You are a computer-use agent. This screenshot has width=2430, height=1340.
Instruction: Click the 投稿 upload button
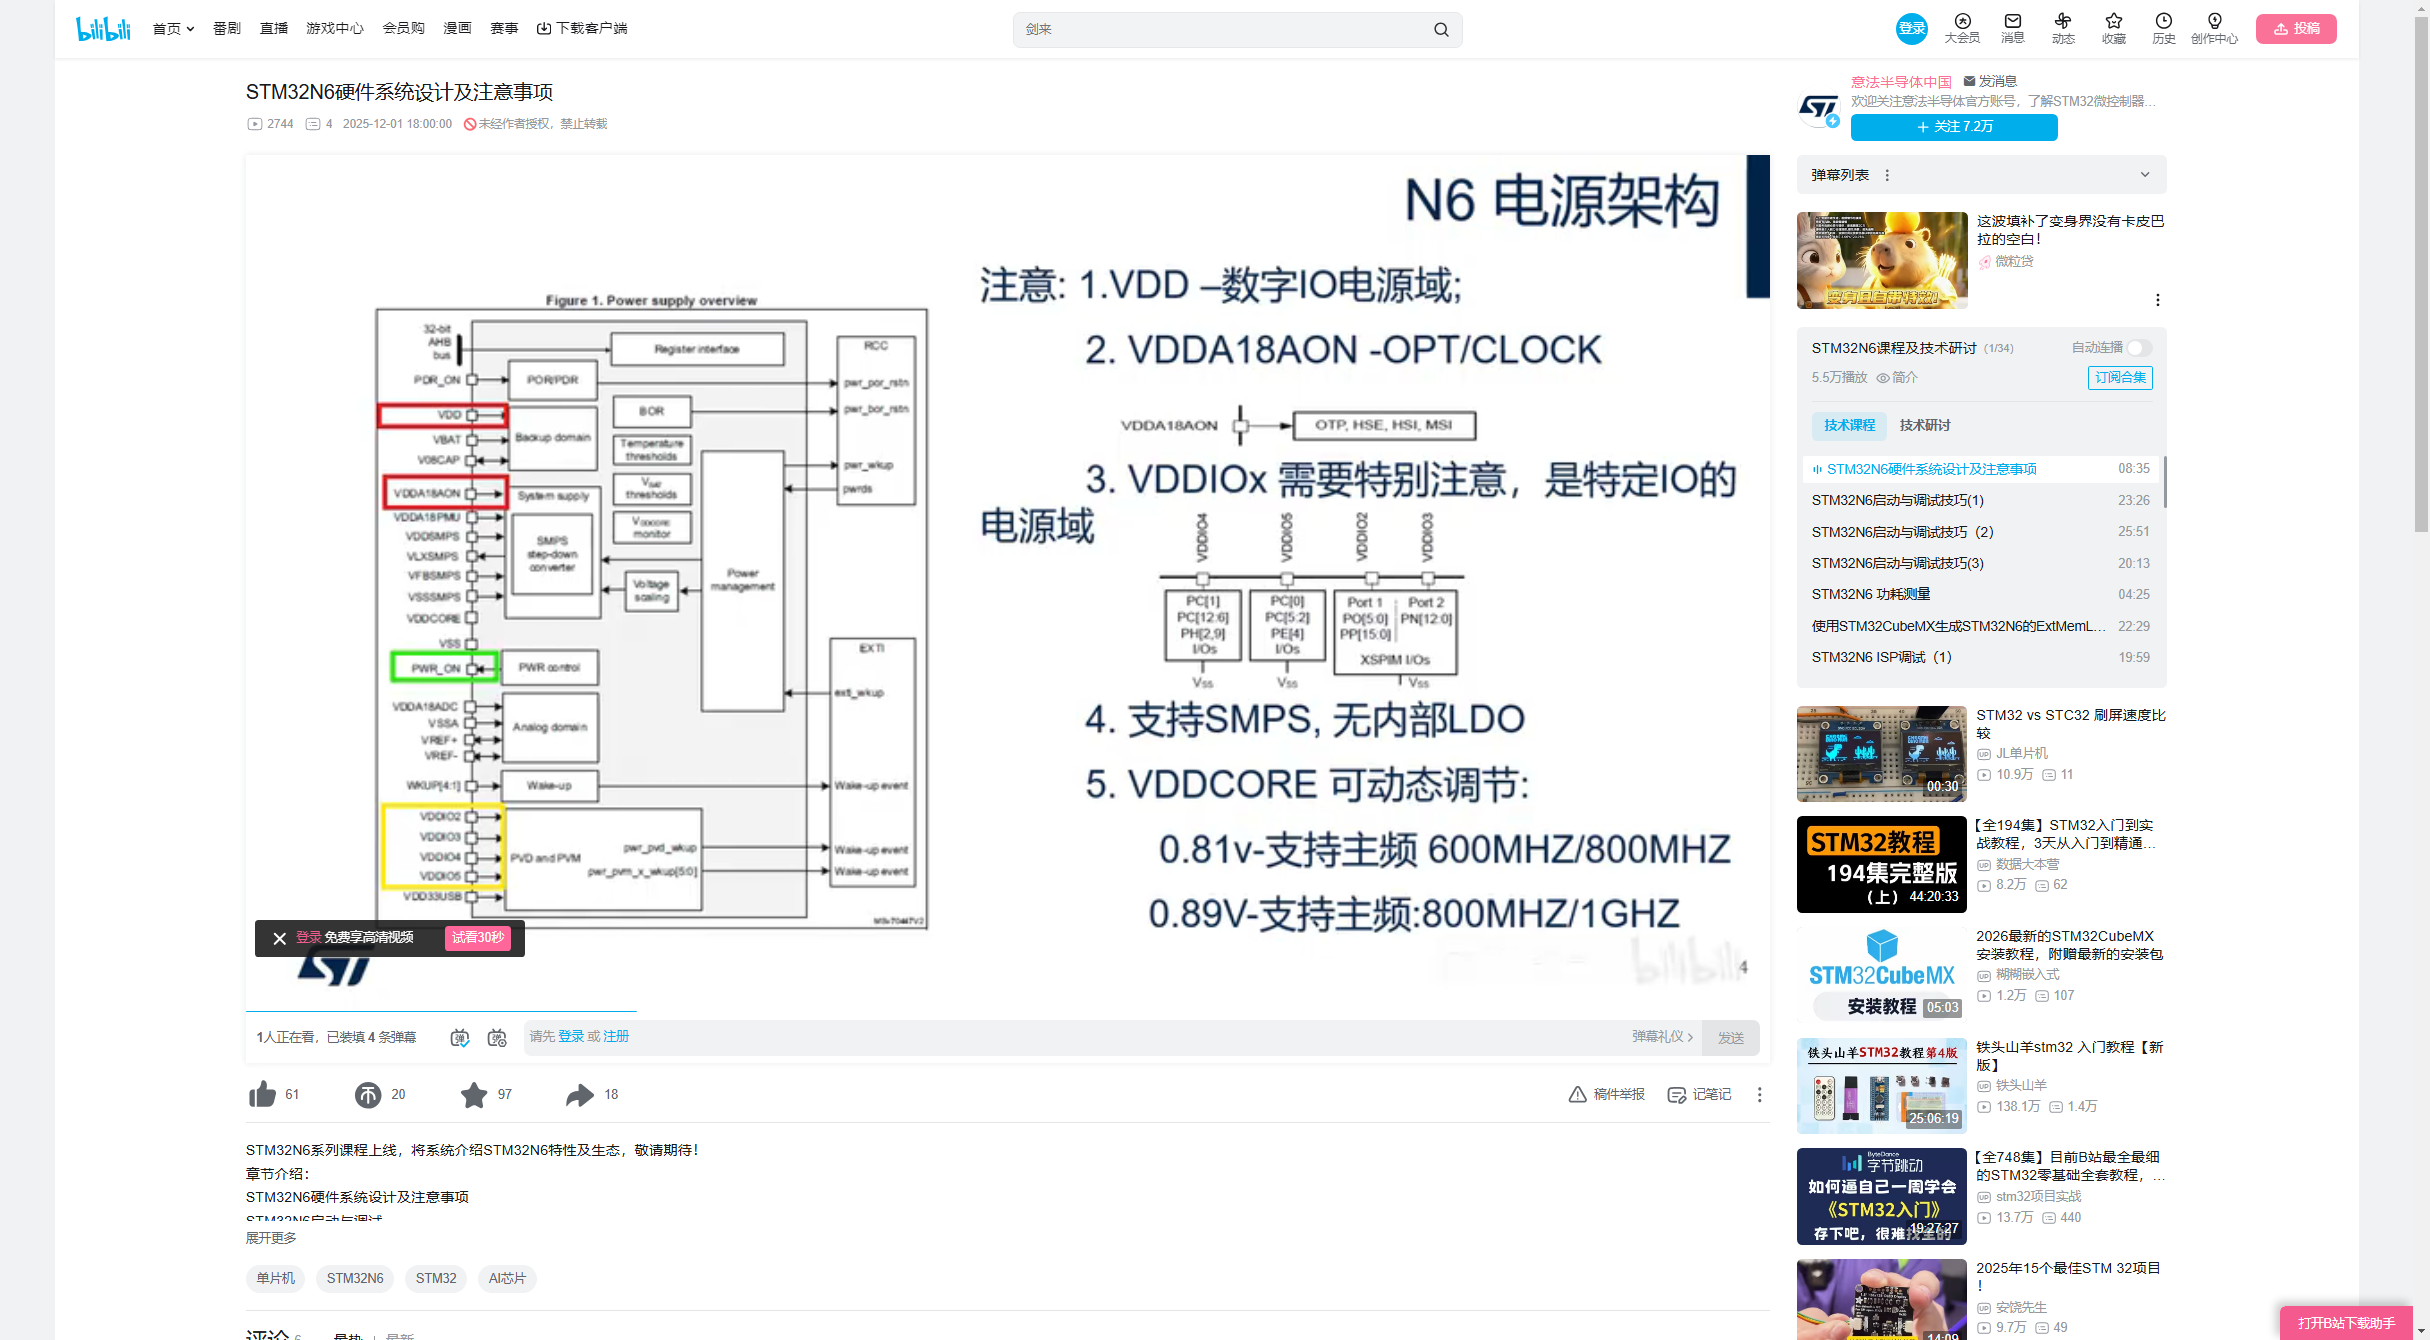coord(2296,29)
